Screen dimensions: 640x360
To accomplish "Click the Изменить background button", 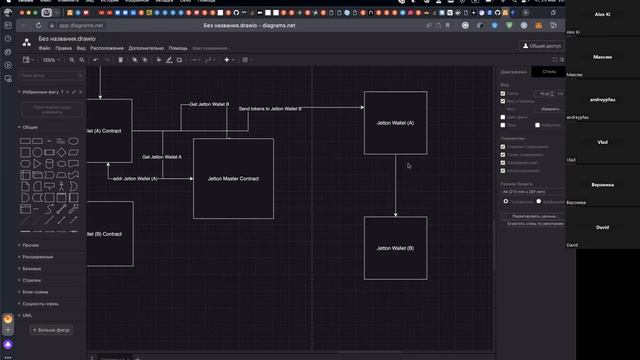I will click(x=551, y=109).
